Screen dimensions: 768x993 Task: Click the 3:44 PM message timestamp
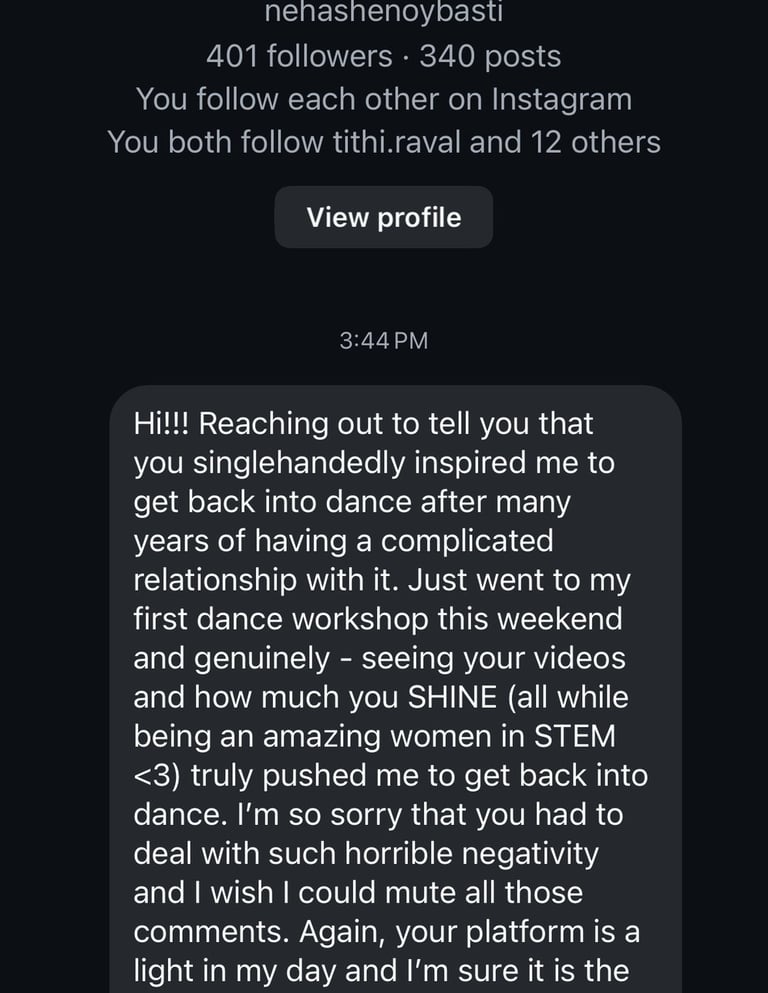point(383,341)
